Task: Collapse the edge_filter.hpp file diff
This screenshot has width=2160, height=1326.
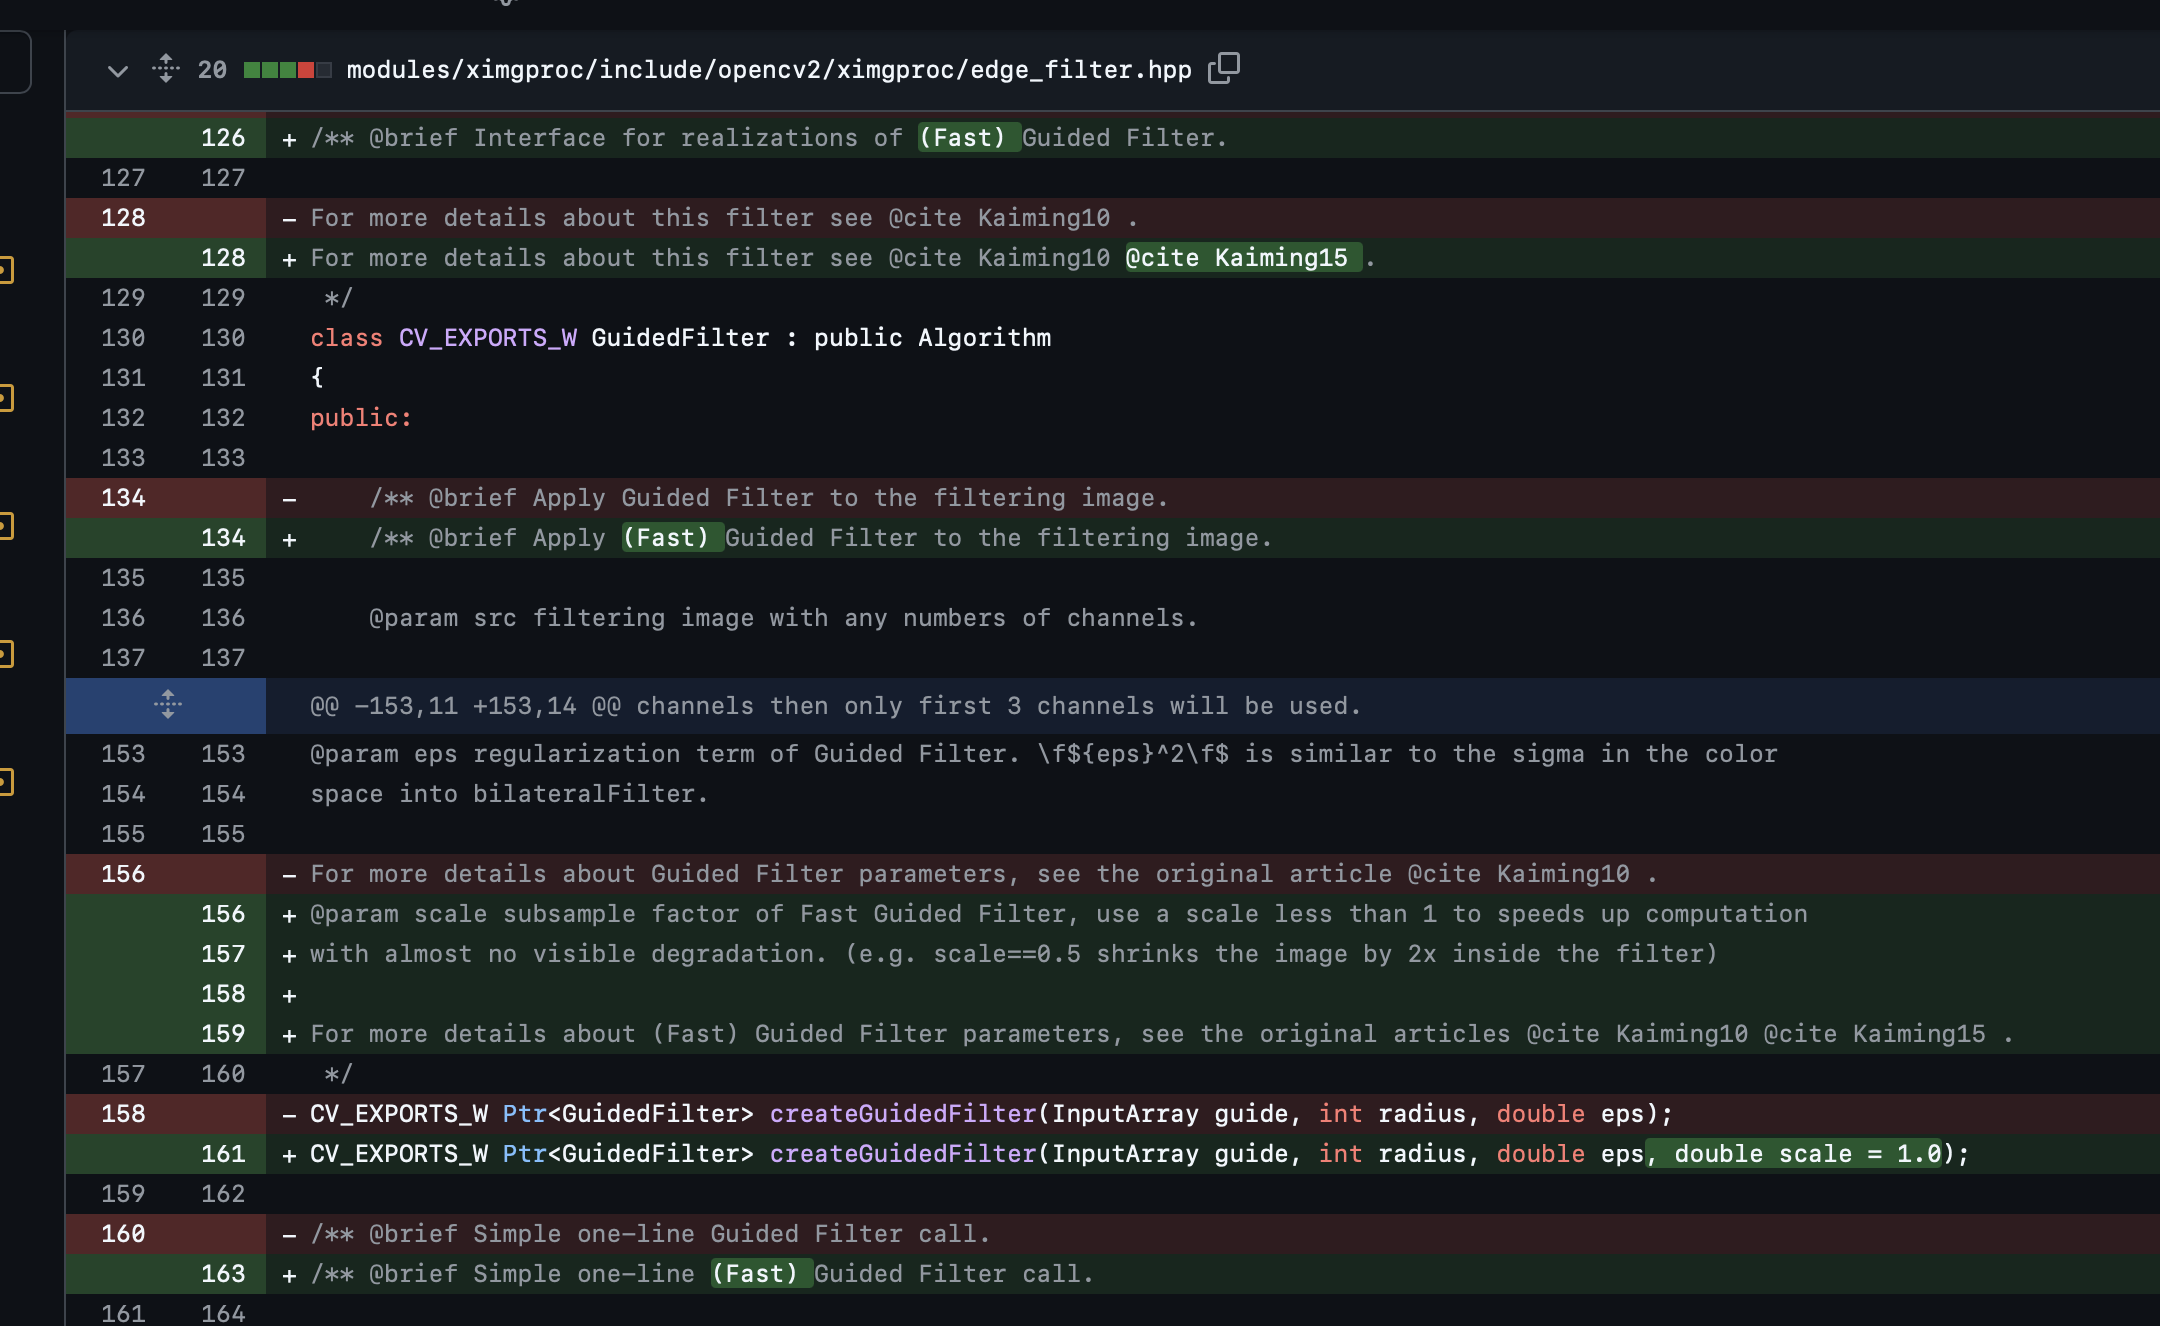Action: coord(118,71)
